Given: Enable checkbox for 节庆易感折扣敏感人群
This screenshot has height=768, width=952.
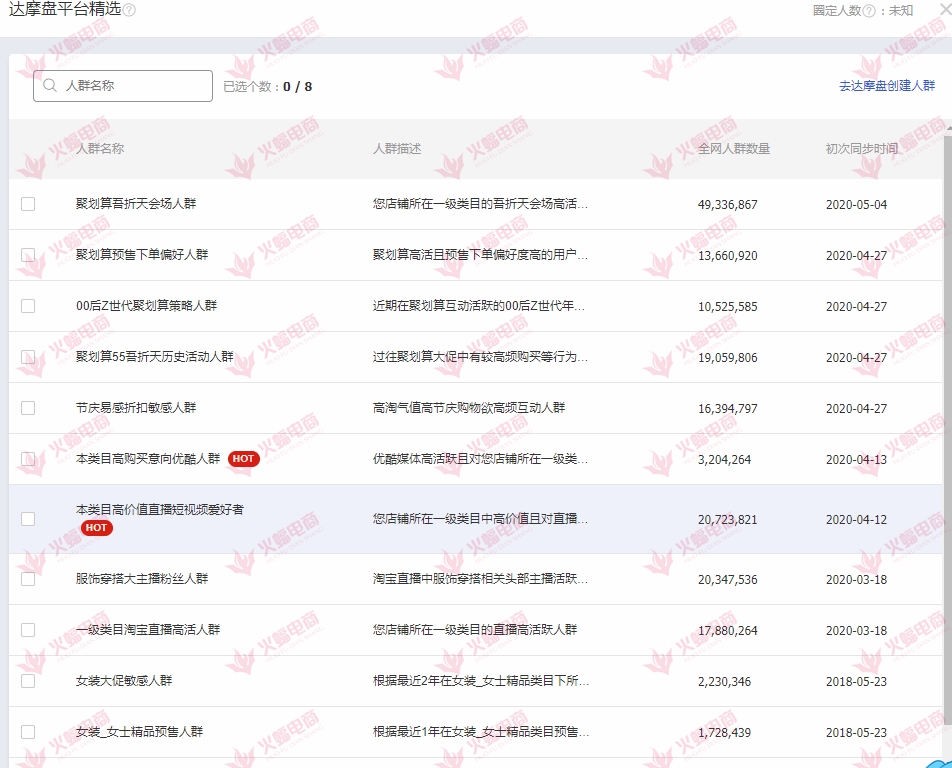Looking at the screenshot, I should 28,408.
